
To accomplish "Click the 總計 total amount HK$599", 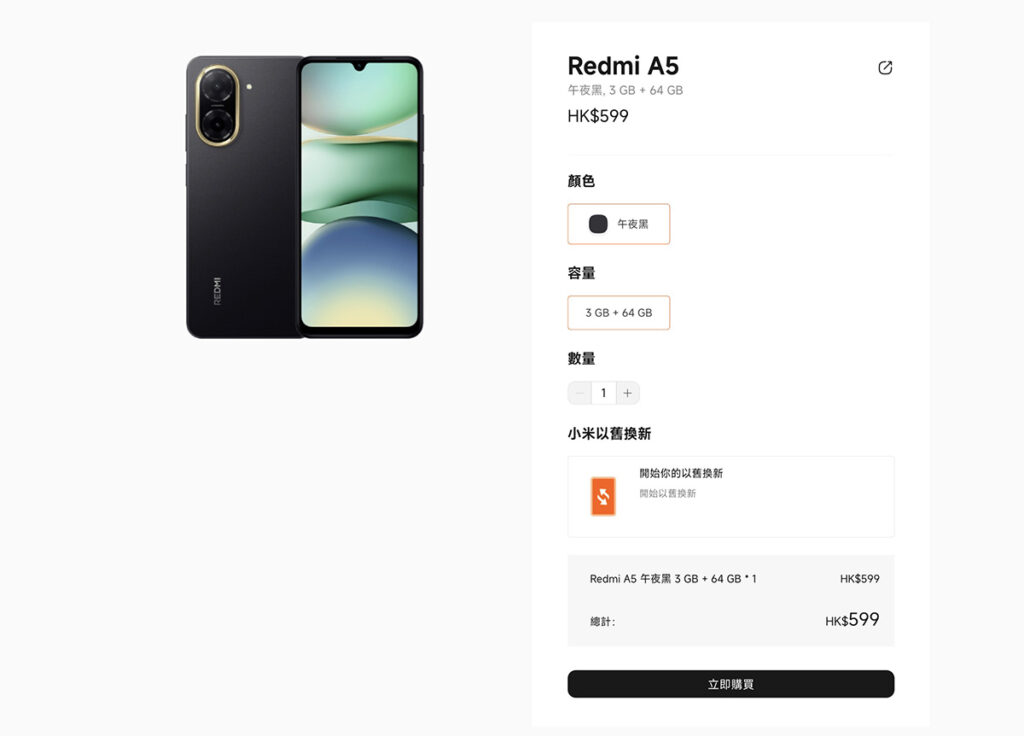I will pyautogui.click(x=852, y=619).
